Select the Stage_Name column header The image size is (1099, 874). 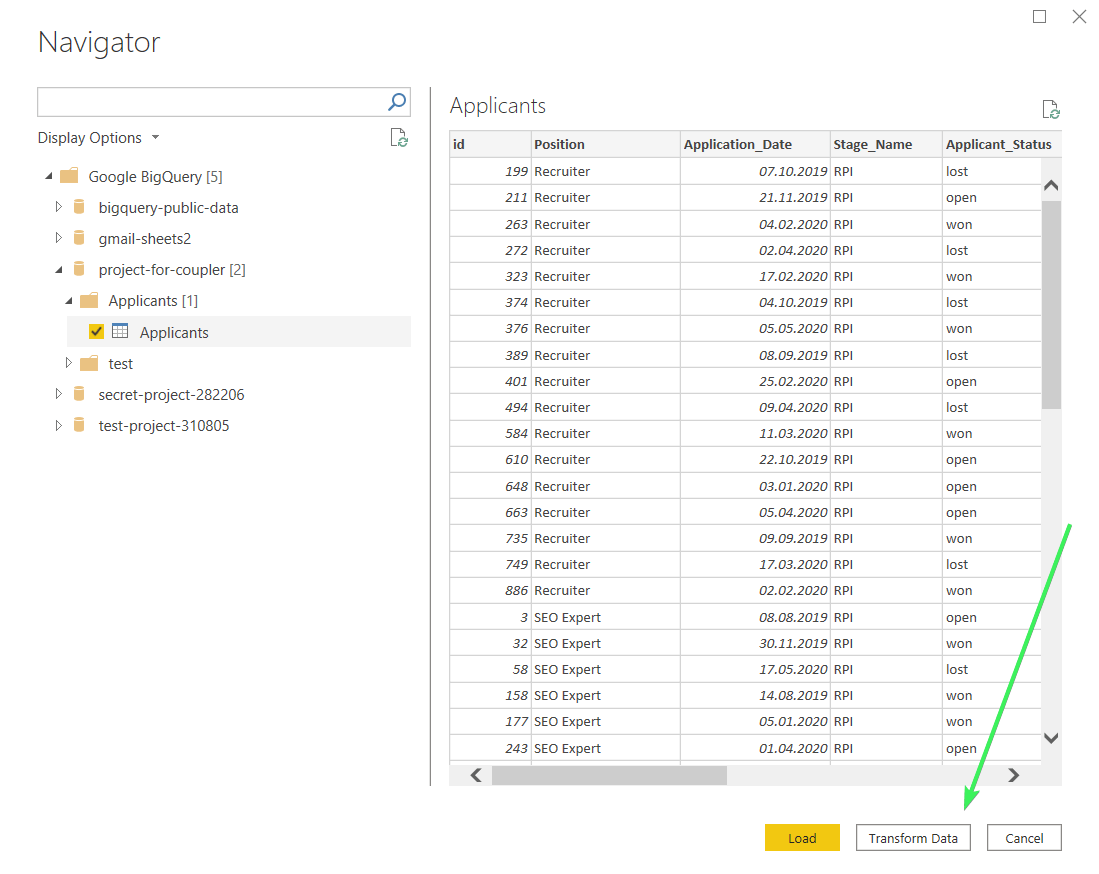(x=887, y=144)
